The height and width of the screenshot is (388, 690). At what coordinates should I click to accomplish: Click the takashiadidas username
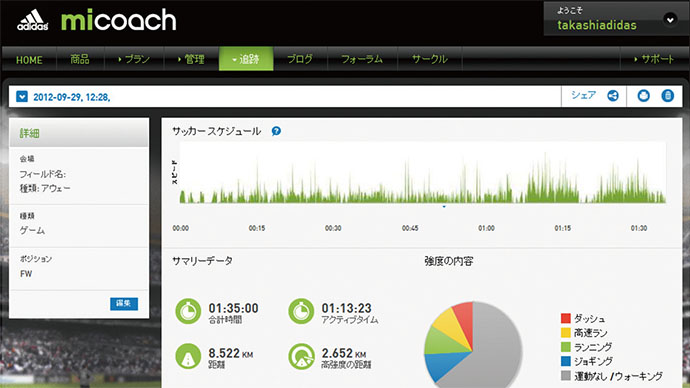(597, 25)
